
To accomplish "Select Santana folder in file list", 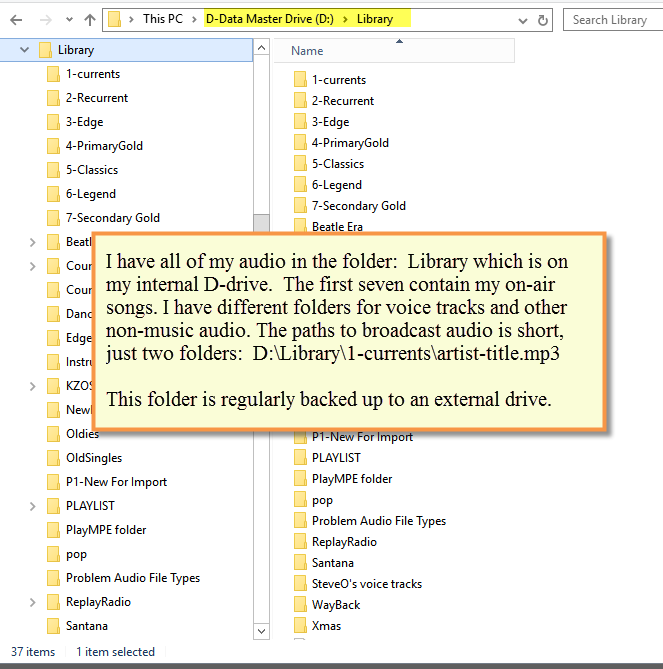I will pos(332,563).
